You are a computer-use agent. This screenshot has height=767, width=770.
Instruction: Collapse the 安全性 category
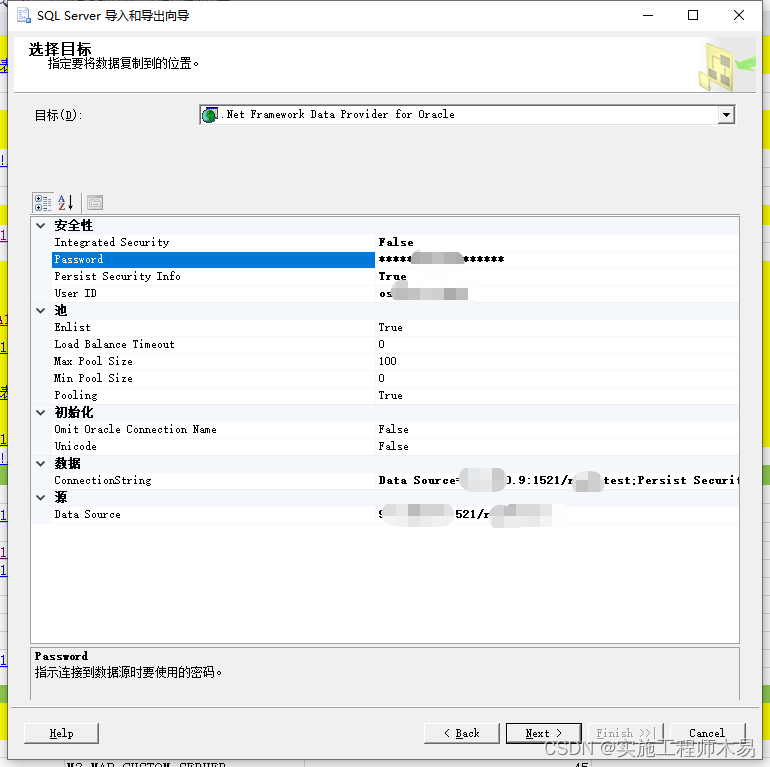(41, 225)
